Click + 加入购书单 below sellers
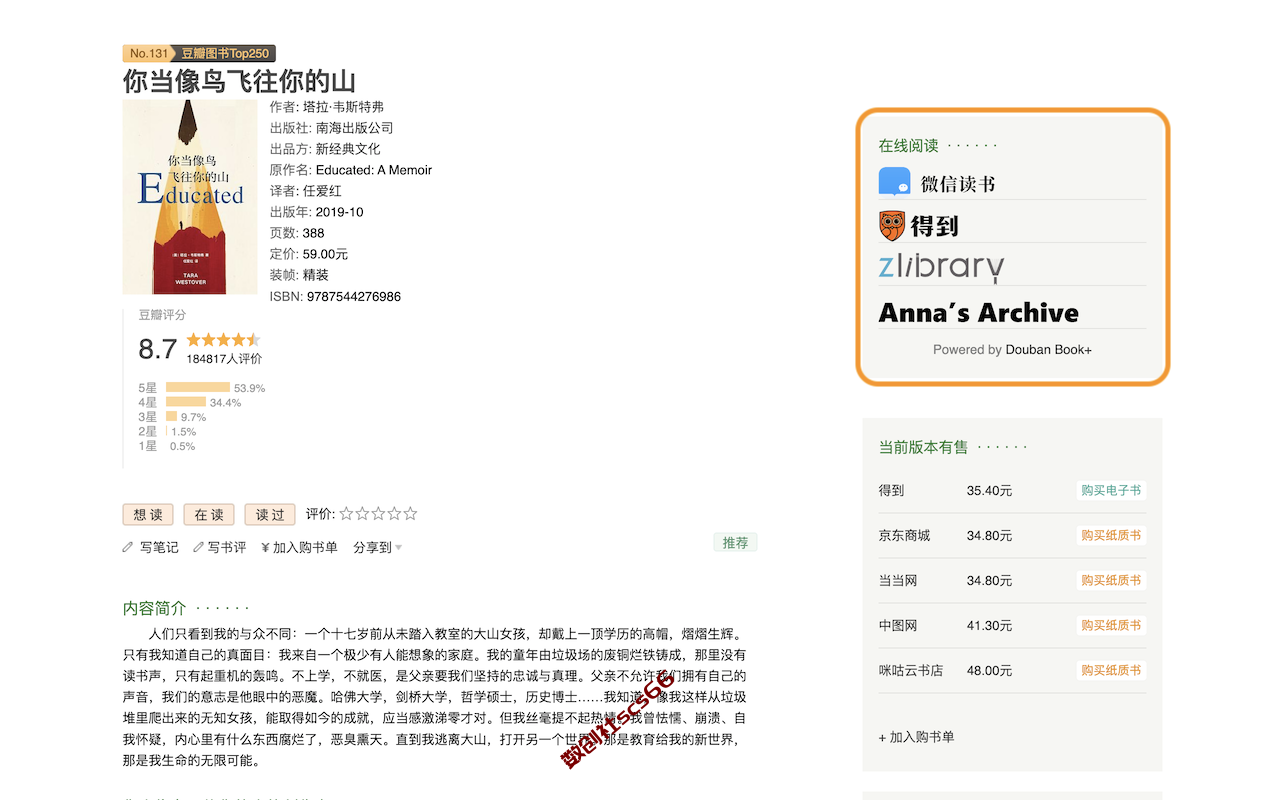 click(x=916, y=737)
